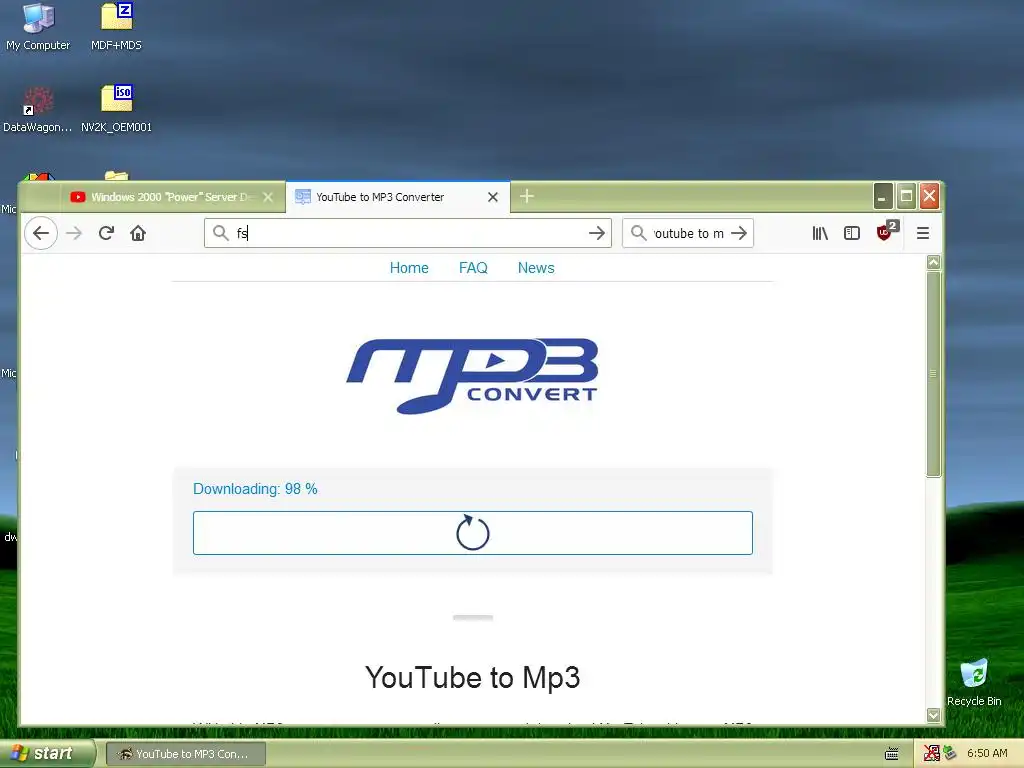The width and height of the screenshot is (1024, 768).
Task: Click the spinning loading indicator box
Action: click(473, 533)
